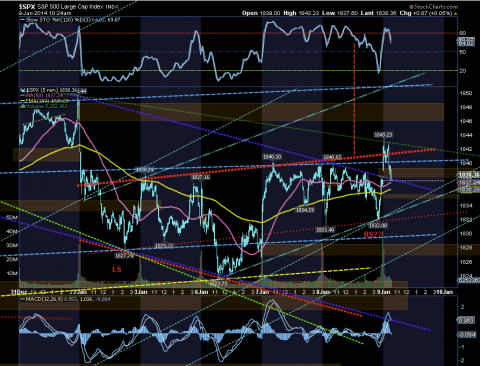Click the 1826 price axis label
Image resolution: width=480 pixels, height=366 pixels.
coord(466,262)
